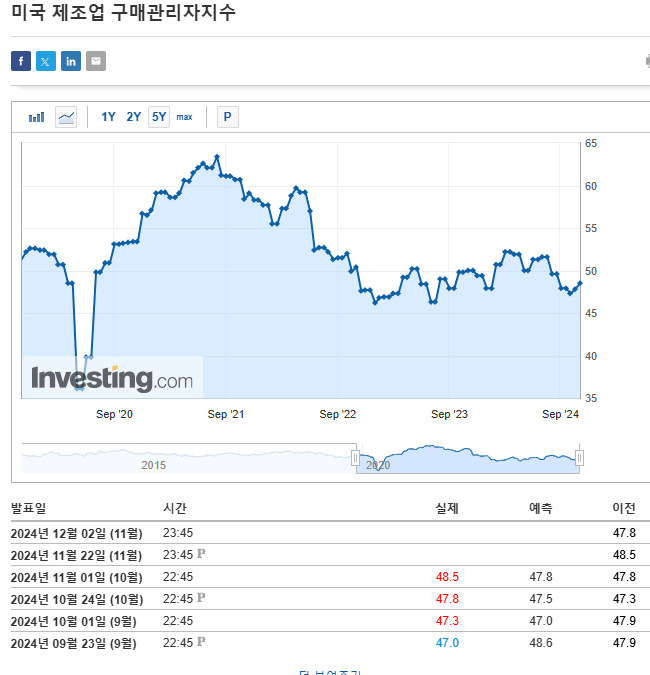
Task: Switch chart to bar chart view
Action: point(37,117)
